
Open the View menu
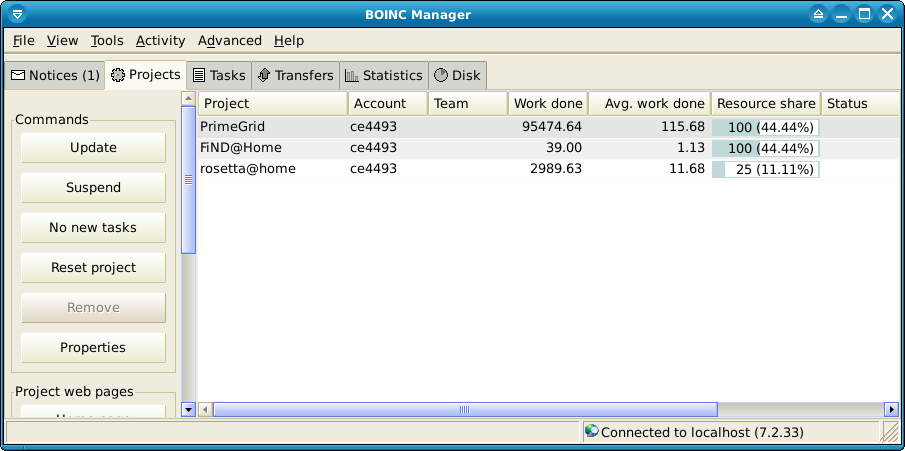point(62,40)
